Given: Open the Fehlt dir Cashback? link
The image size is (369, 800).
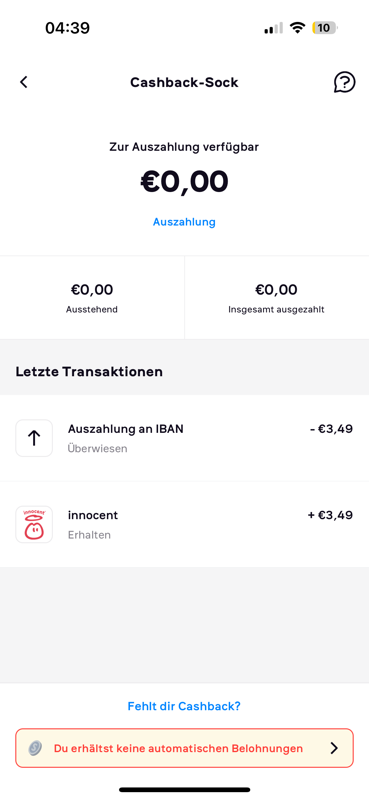Looking at the screenshot, I should click(x=184, y=706).
